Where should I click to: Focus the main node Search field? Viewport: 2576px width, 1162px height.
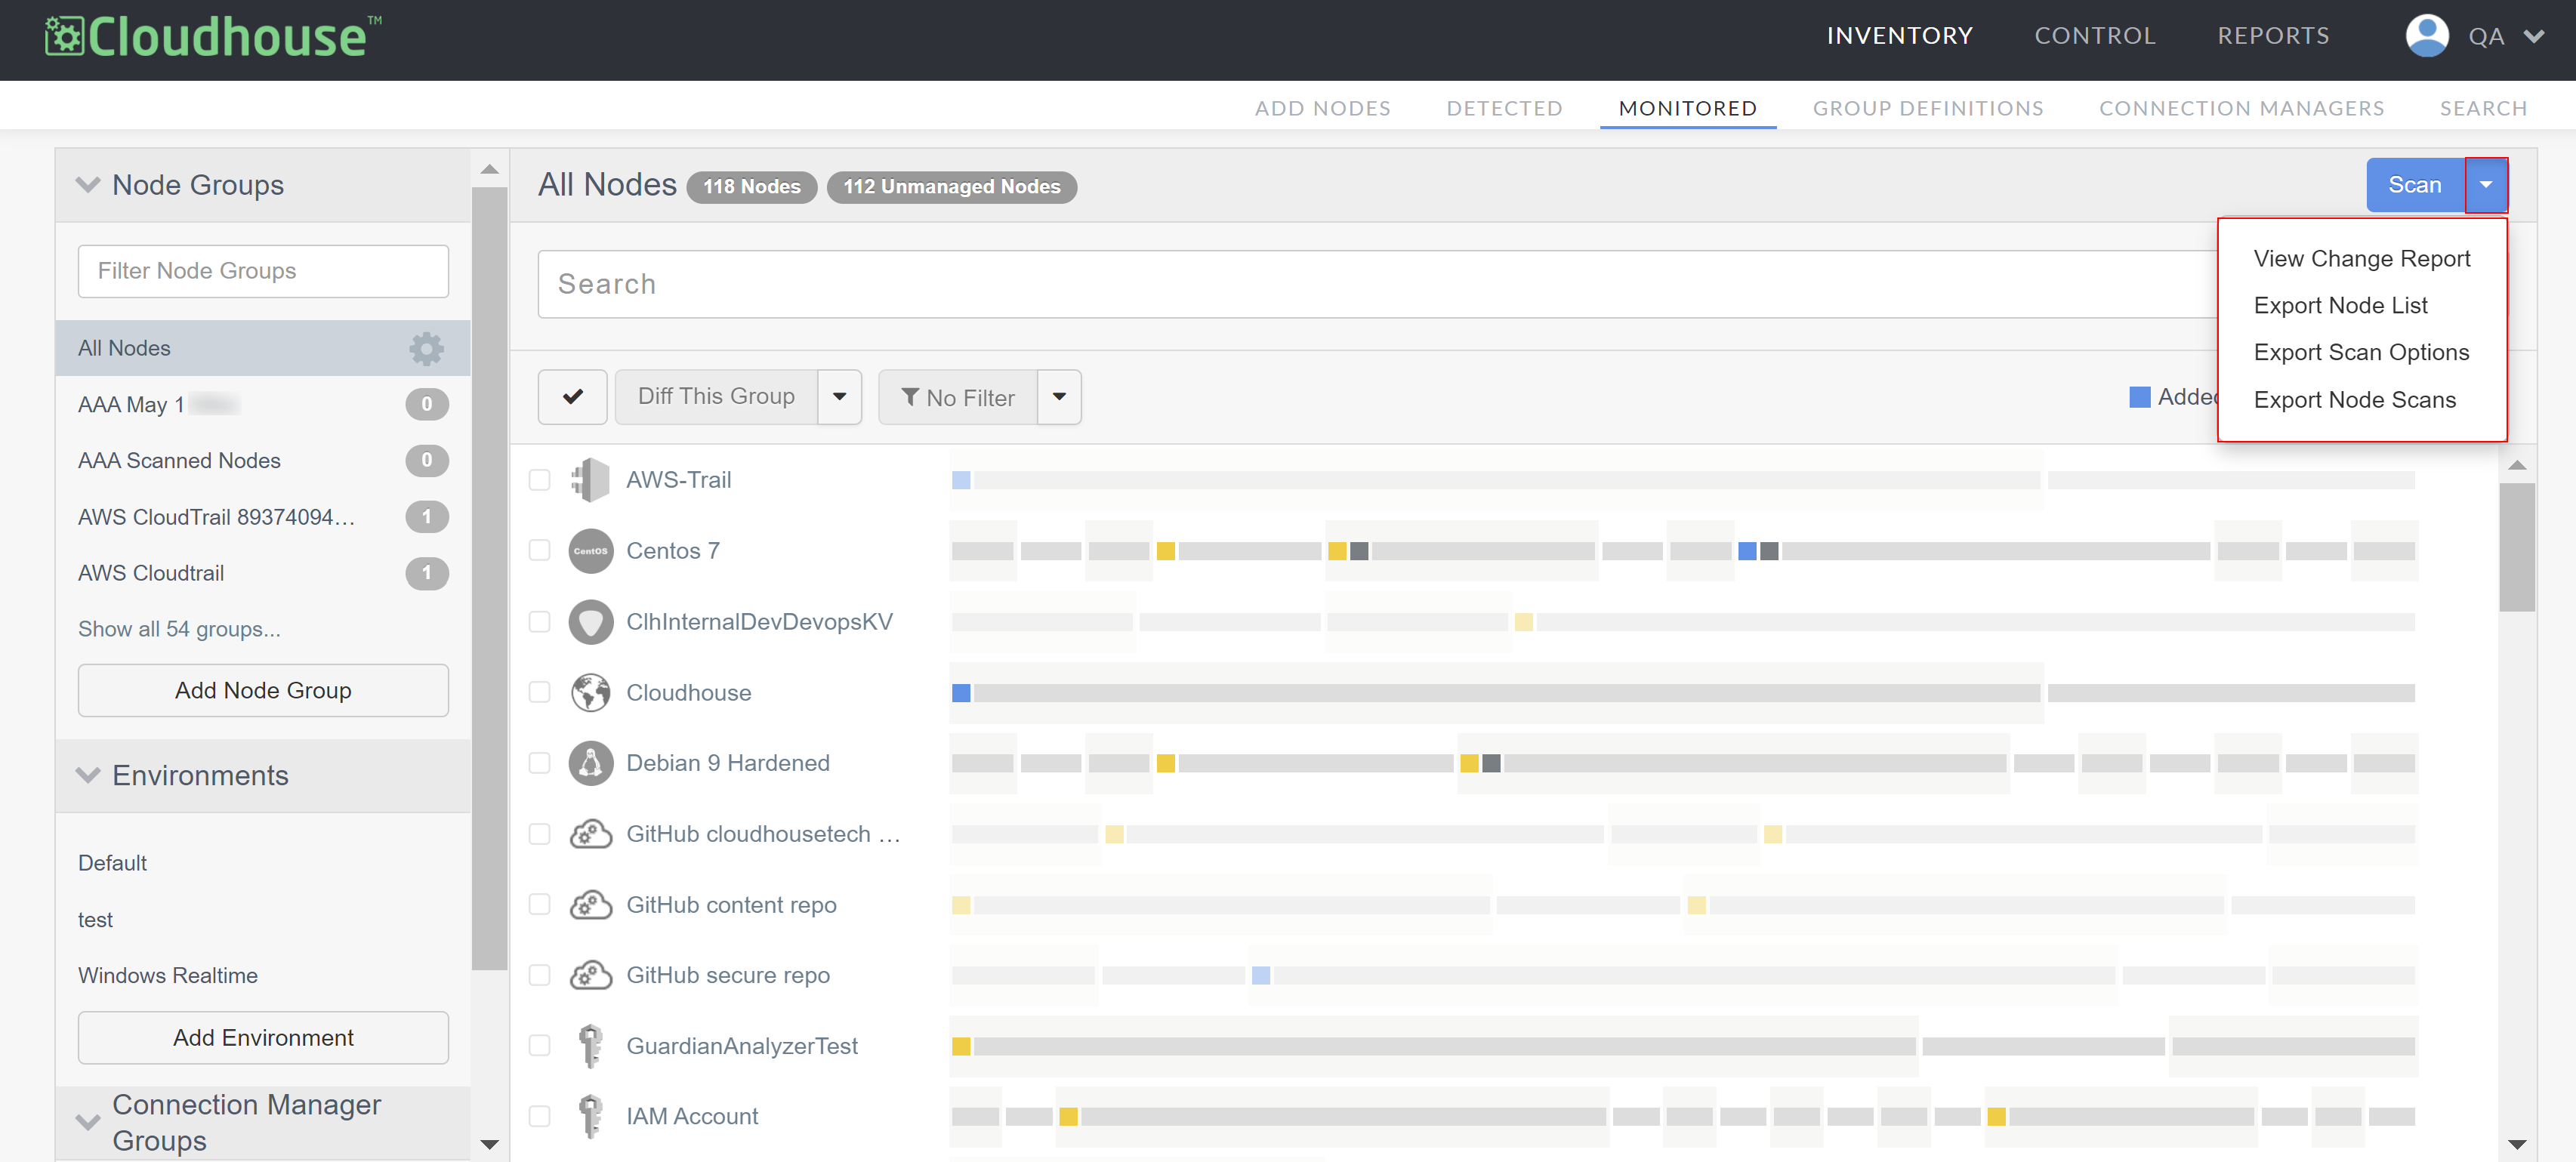(x=1377, y=284)
